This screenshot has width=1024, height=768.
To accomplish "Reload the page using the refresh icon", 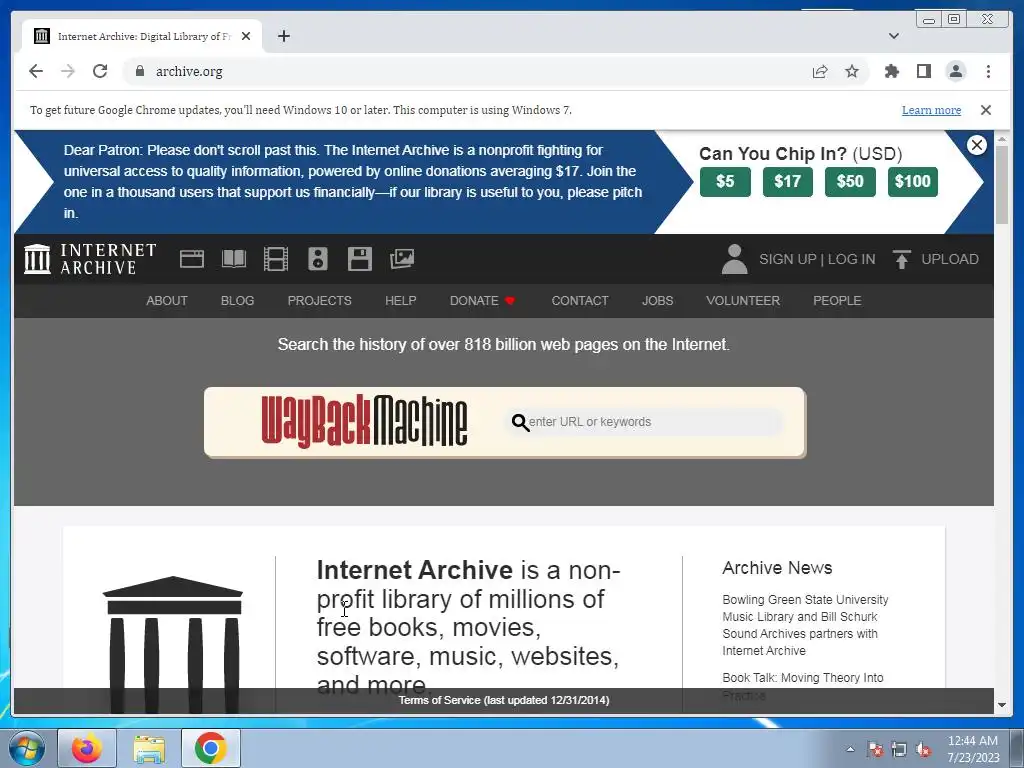I will (x=100, y=71).
